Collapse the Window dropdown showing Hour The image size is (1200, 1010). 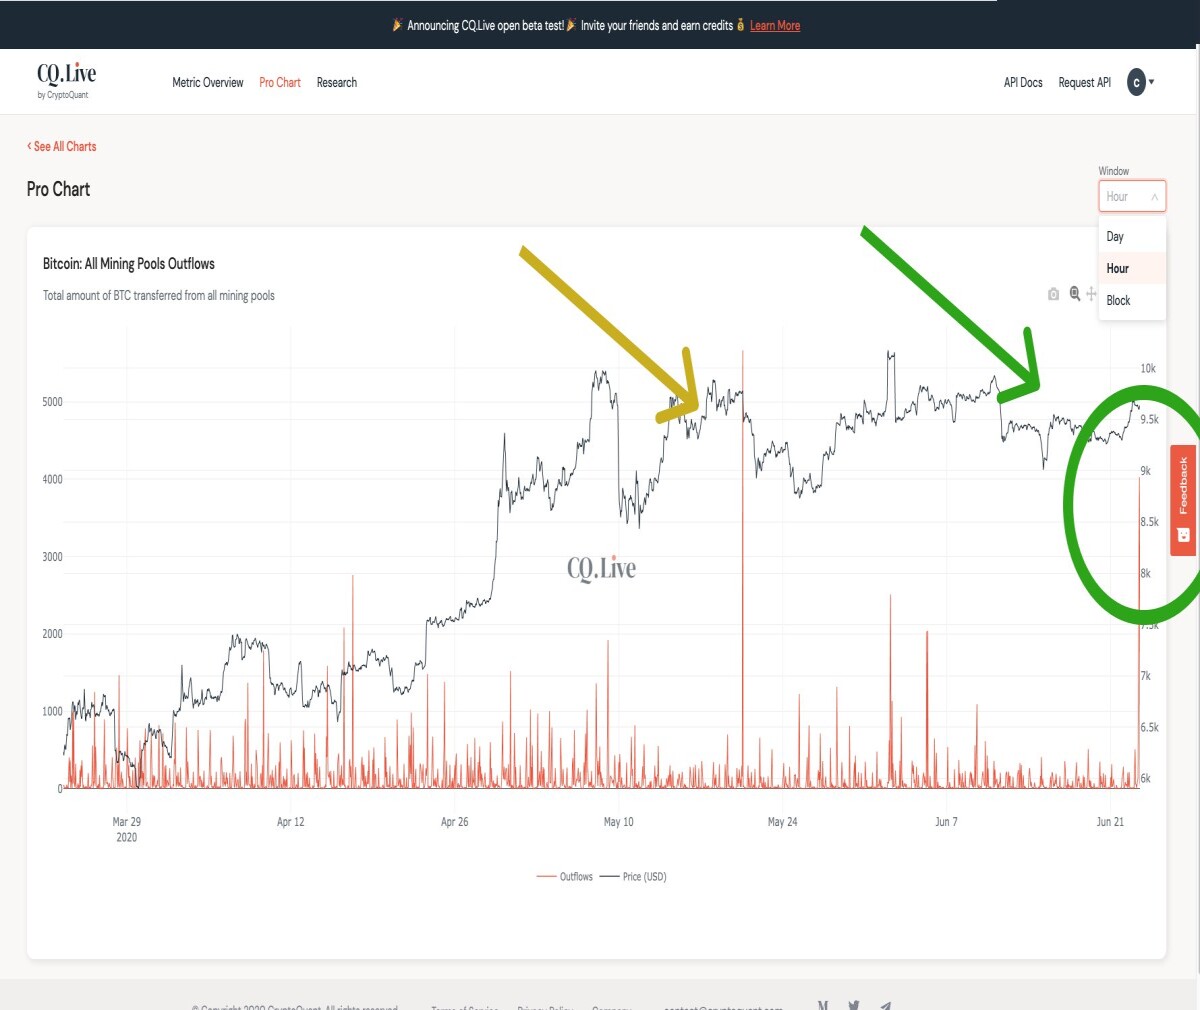click(1132, 197)
